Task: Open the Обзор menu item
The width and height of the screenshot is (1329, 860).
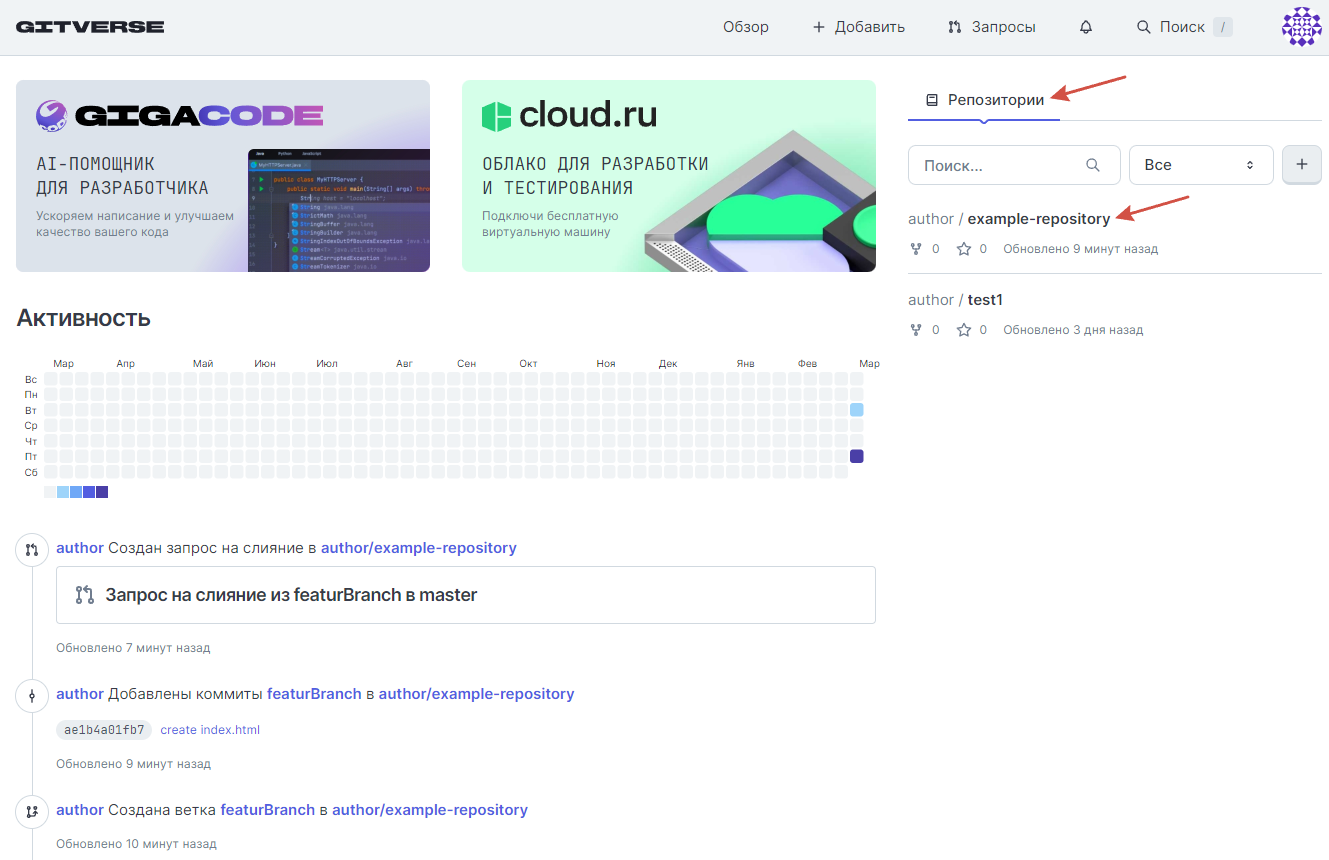Action: (x=746, y=27)
